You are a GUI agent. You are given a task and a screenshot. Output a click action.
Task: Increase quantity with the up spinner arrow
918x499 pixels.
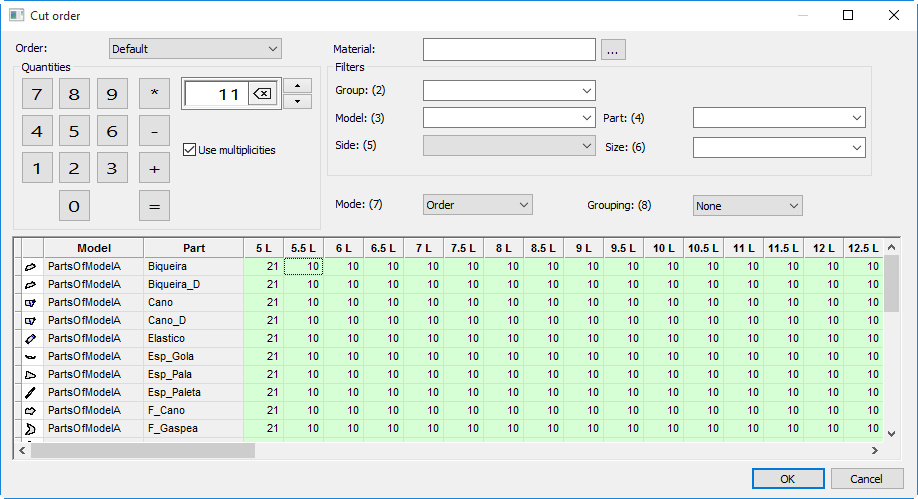297,86
